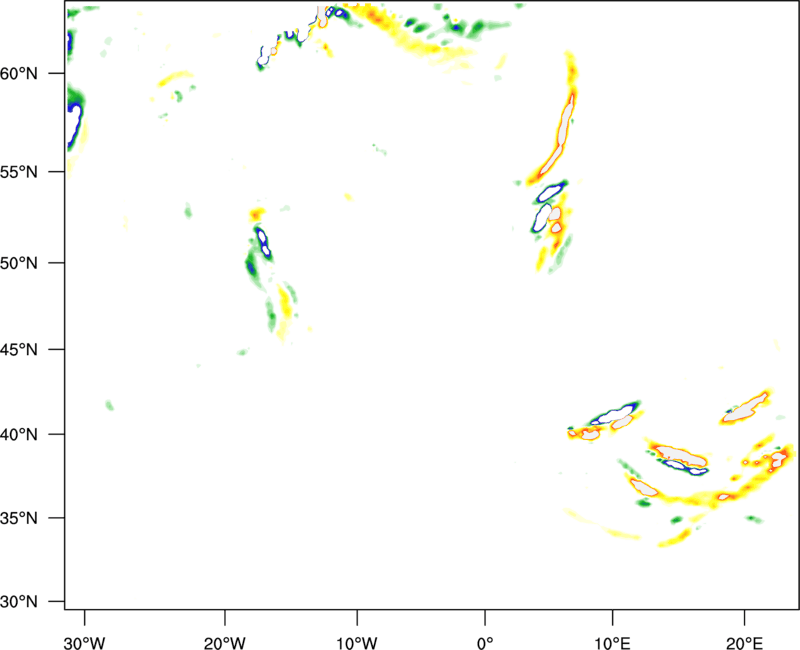This screenshot has width=800, height=650.
Task: Click the 20°W longitude label
Action: point(225,630)
